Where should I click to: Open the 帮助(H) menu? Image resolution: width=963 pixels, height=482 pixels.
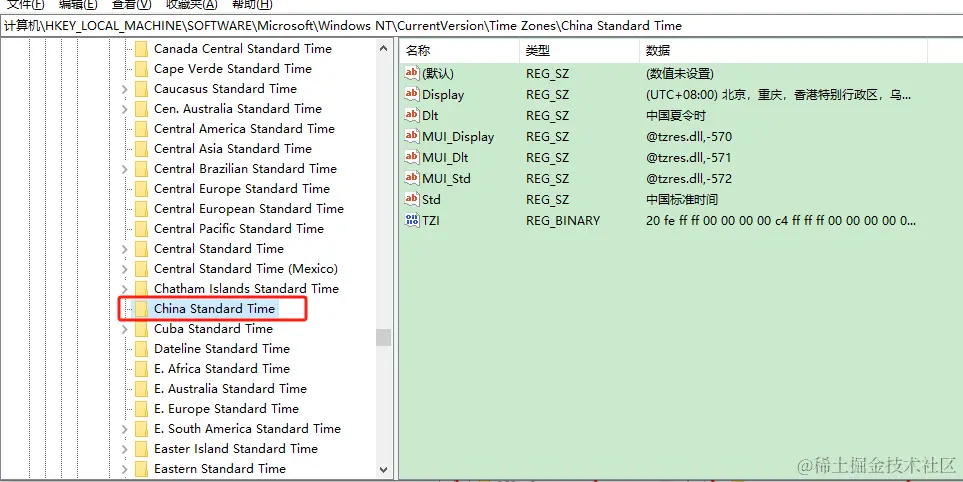pyautogui.click(x=252, y=4)
